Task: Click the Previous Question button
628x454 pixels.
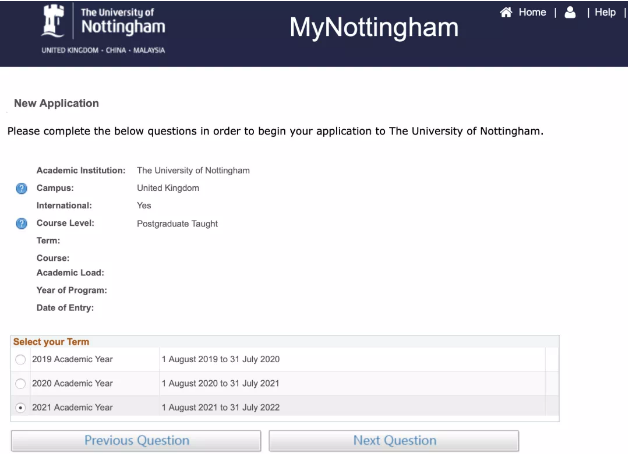Action: point(136,441)
